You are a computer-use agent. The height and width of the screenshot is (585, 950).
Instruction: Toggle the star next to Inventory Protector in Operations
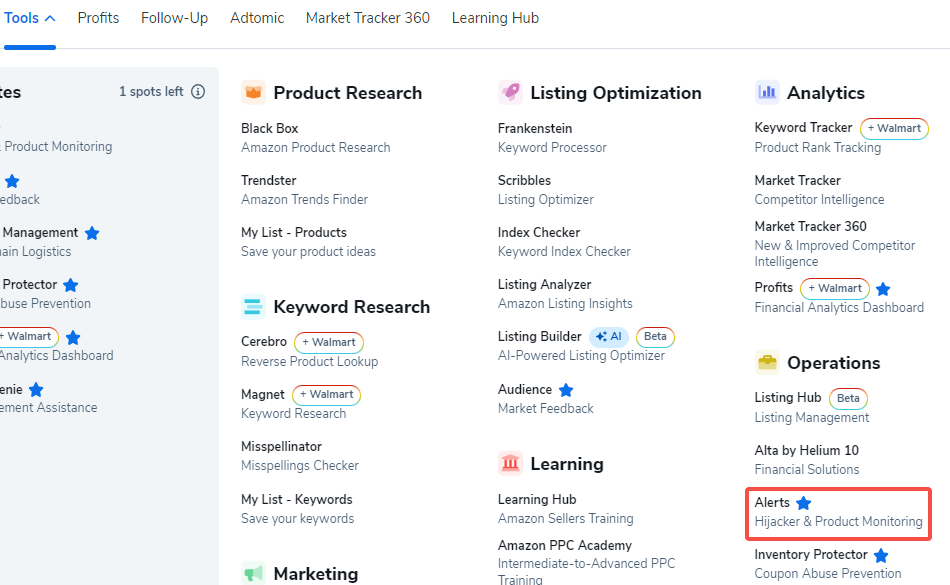click(x=881, y=555)
